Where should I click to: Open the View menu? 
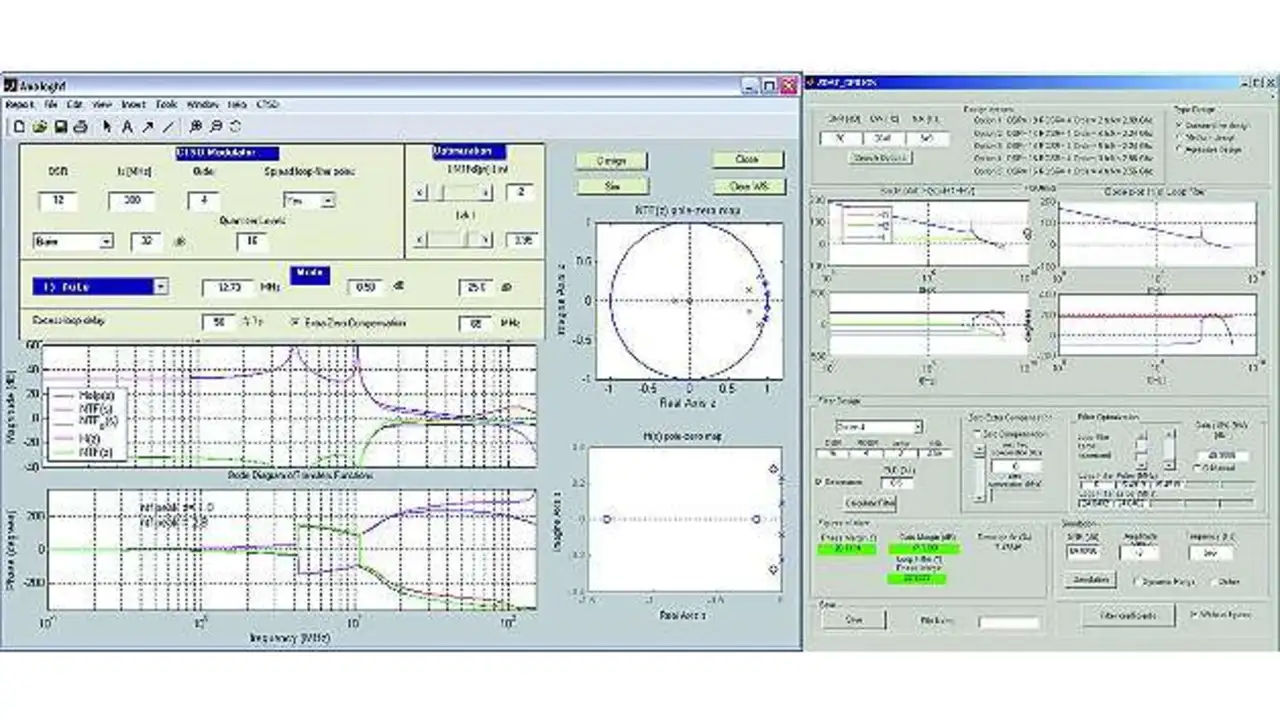point(102,104)
